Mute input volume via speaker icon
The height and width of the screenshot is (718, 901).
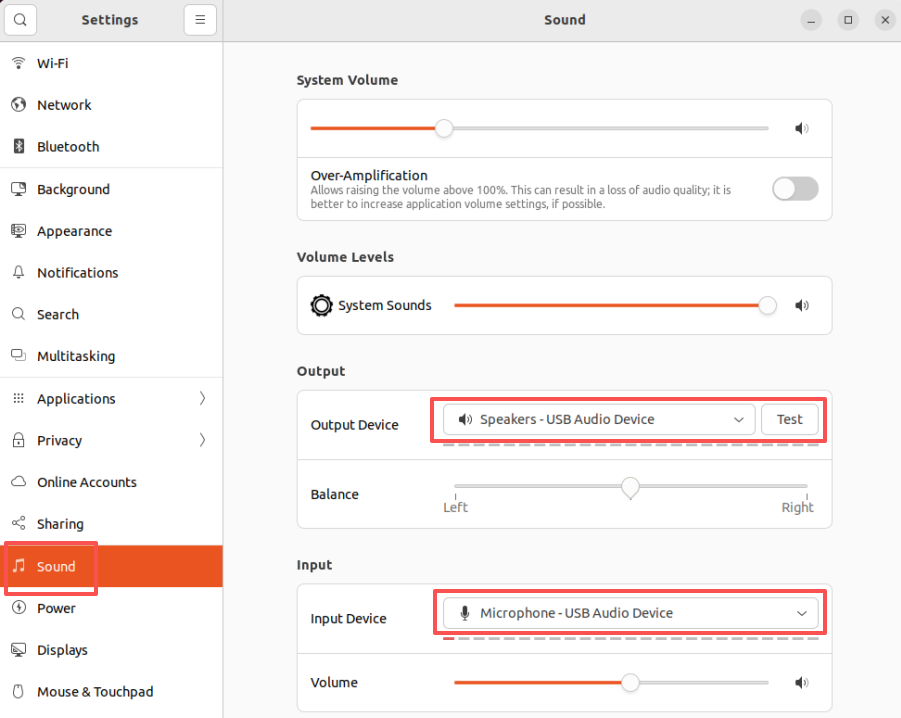tap(802, 682)
